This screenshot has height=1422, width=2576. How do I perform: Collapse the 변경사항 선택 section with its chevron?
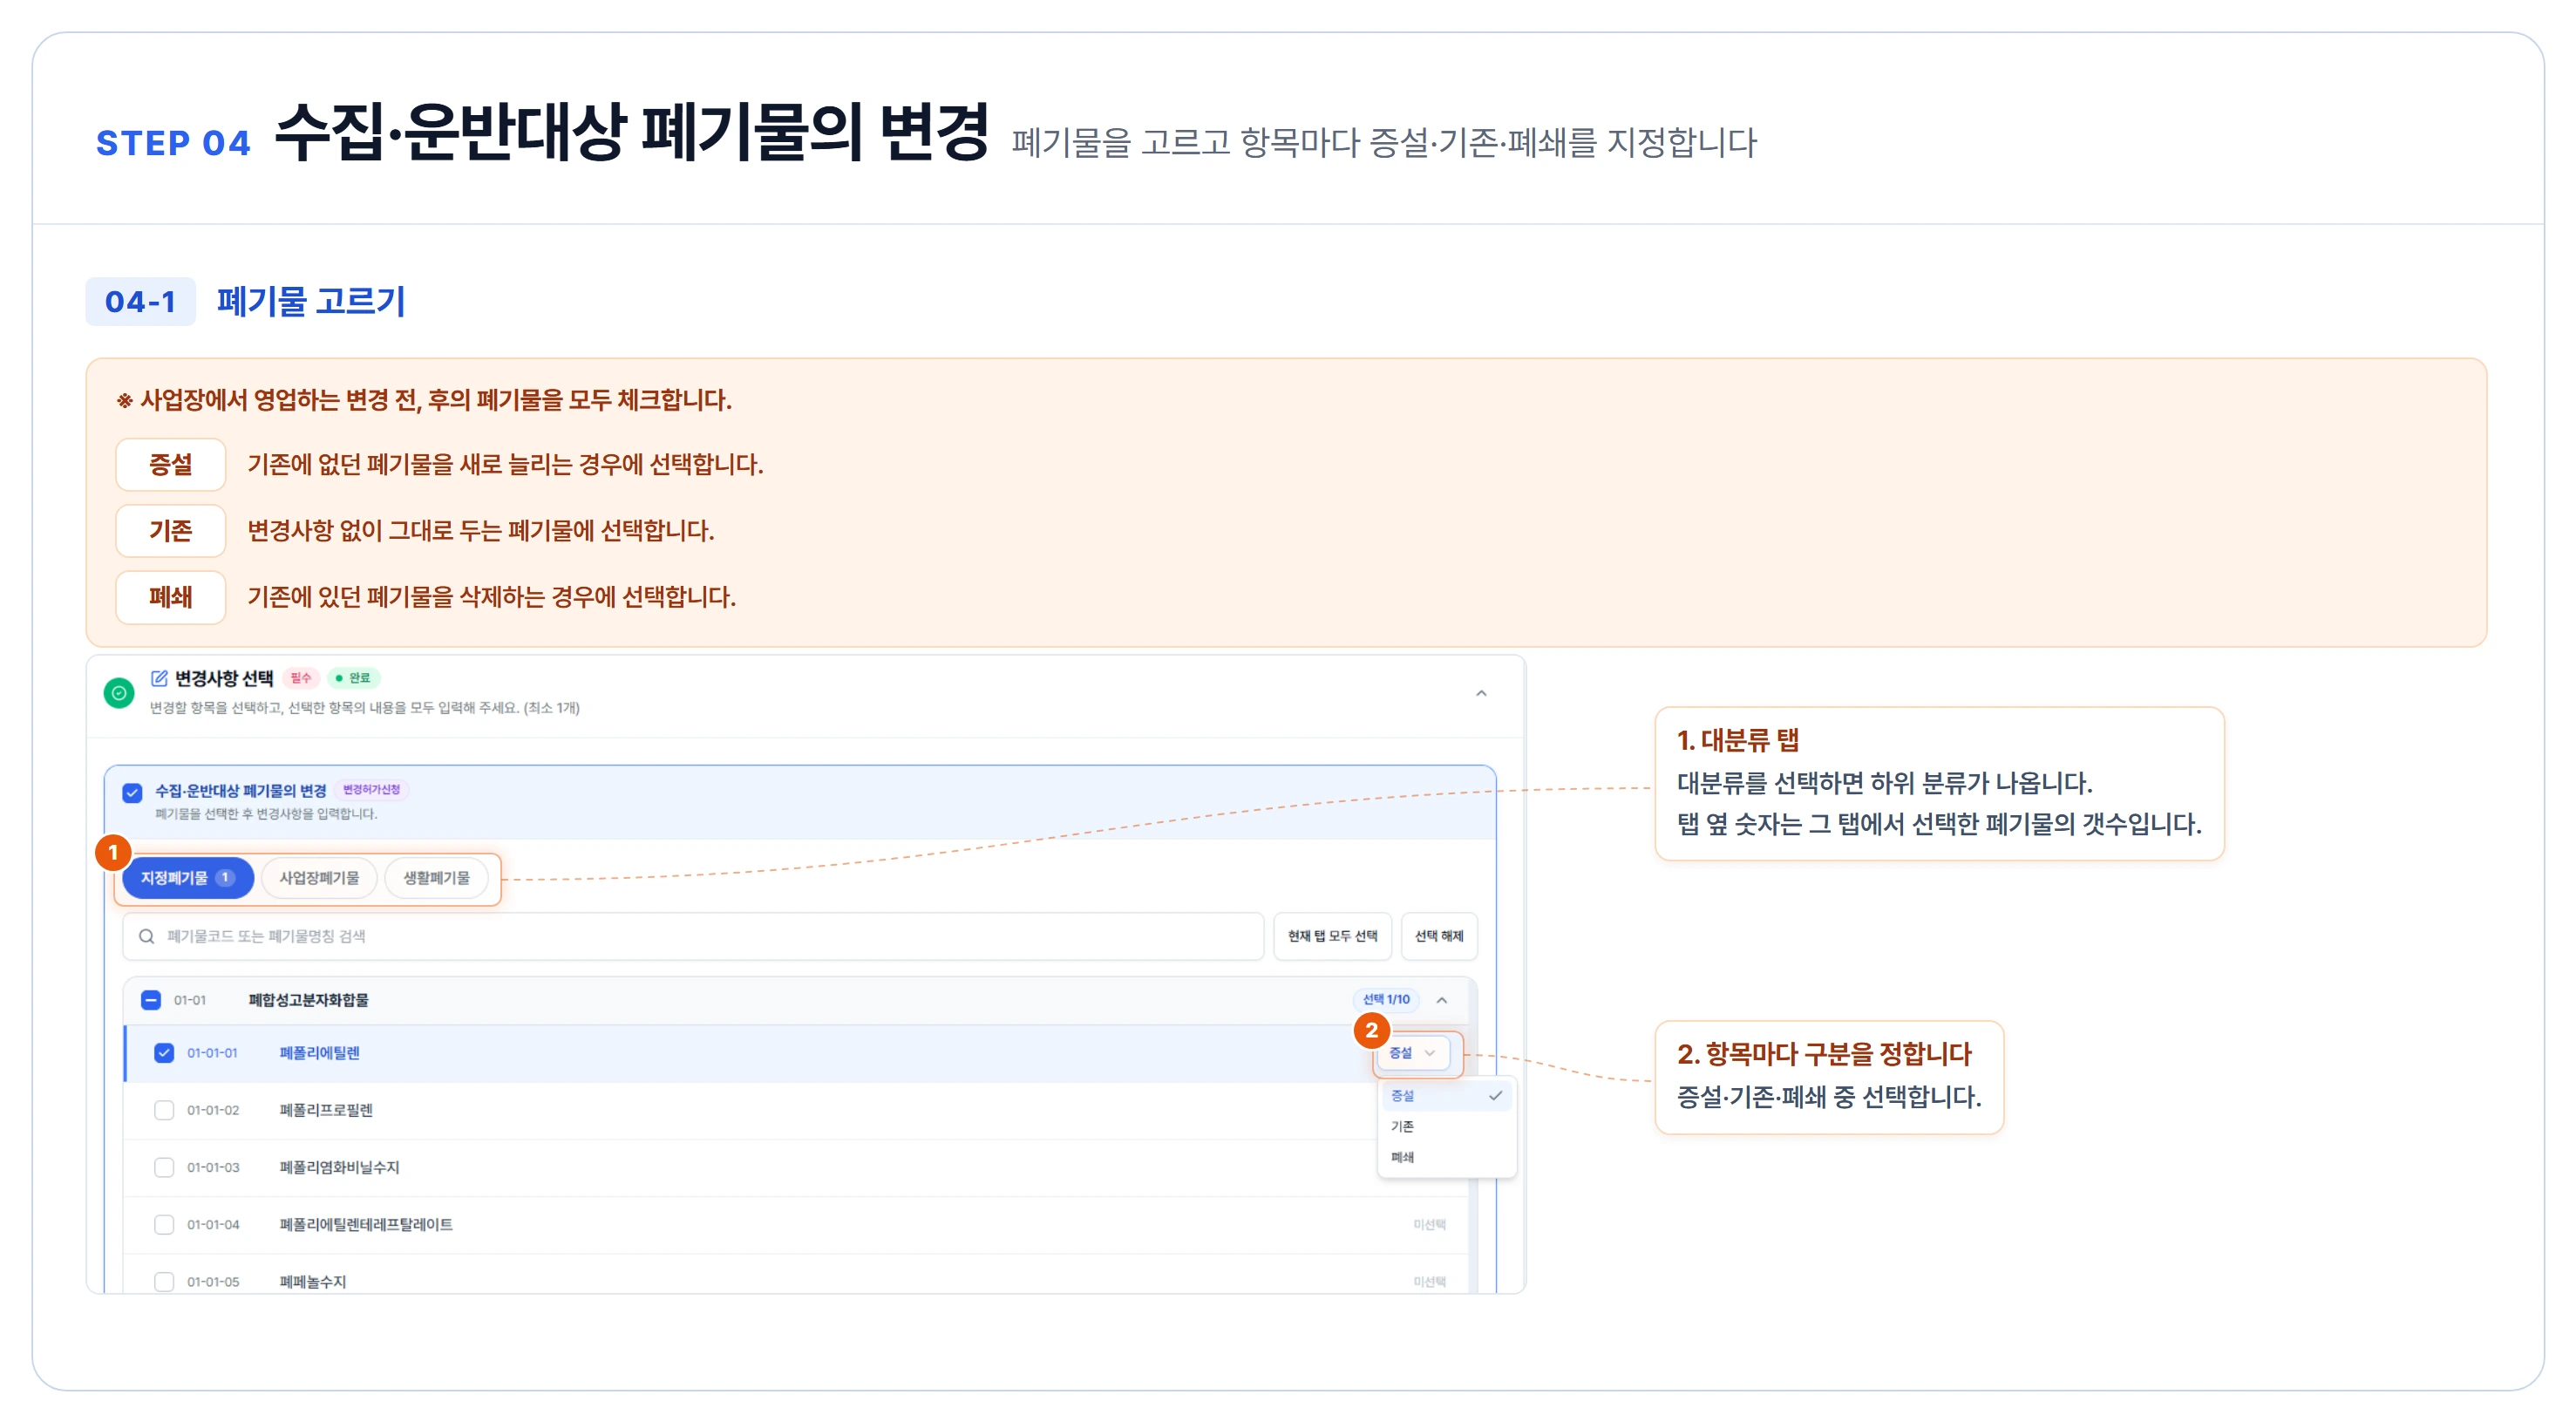tap(1481, 693)
